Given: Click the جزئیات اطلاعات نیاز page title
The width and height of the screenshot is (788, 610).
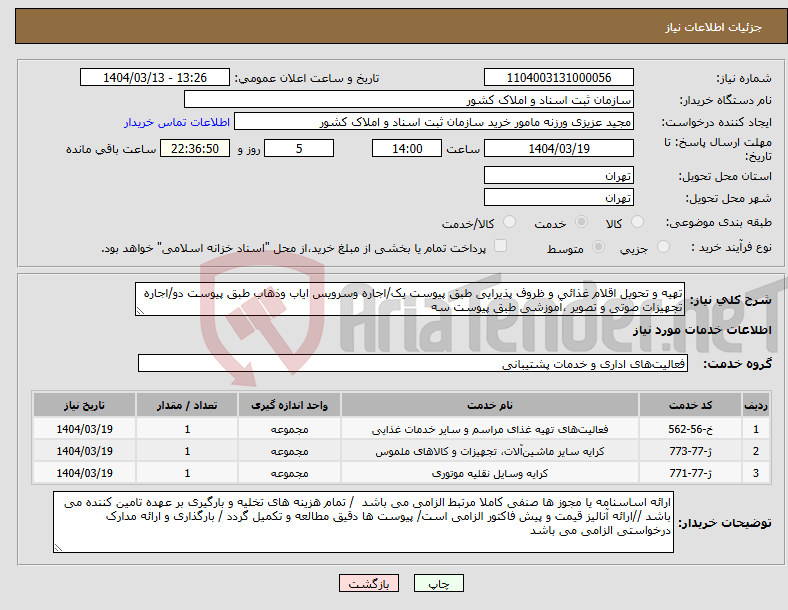Looking at the screenshot, I should pyautogui.click(x=714, y=27).
